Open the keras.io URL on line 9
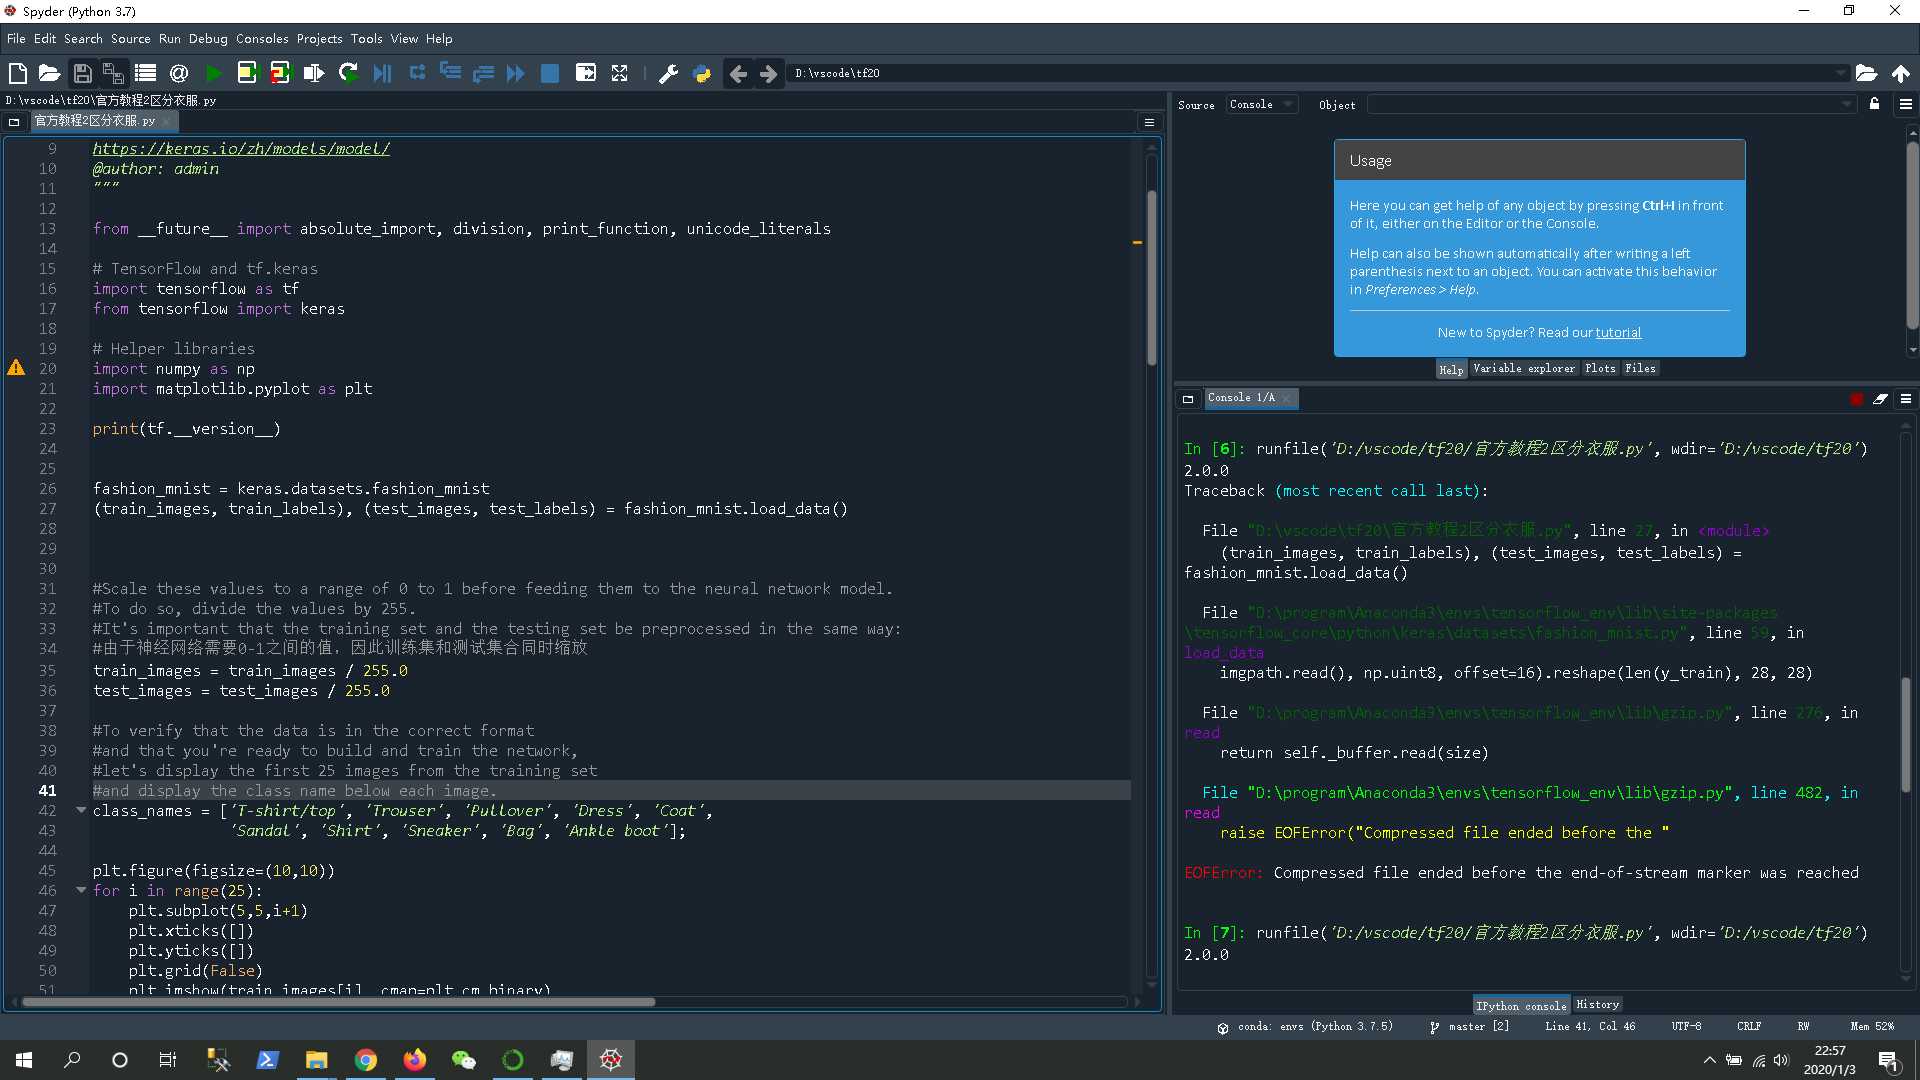The height and width of the screenshot is (1080, 1920). [241, 148]
